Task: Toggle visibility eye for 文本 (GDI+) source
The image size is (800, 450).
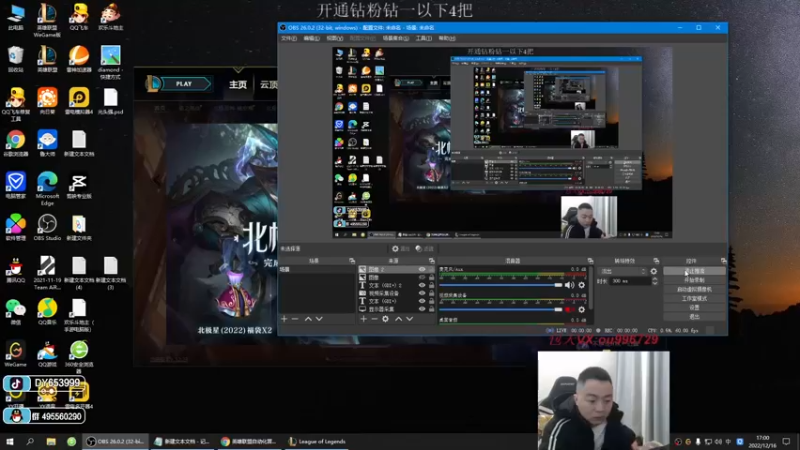Action: click(422, 301)
